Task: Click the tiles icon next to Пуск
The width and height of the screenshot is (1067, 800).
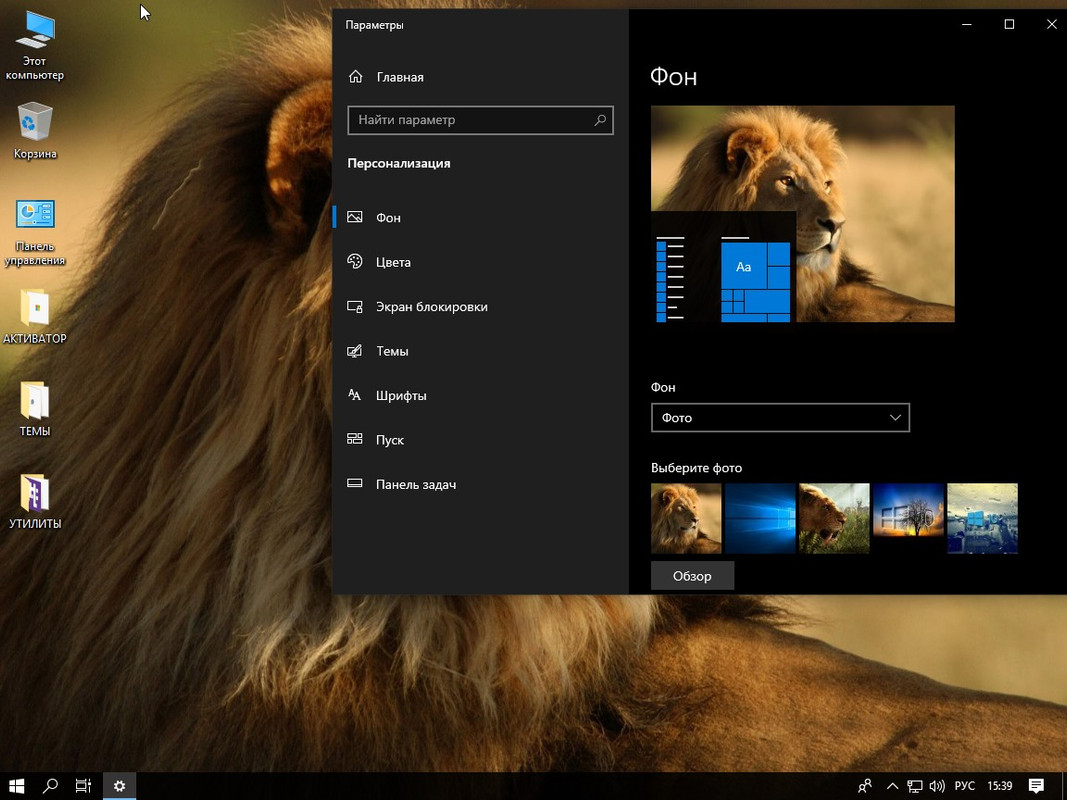Action: pos(355,439)
